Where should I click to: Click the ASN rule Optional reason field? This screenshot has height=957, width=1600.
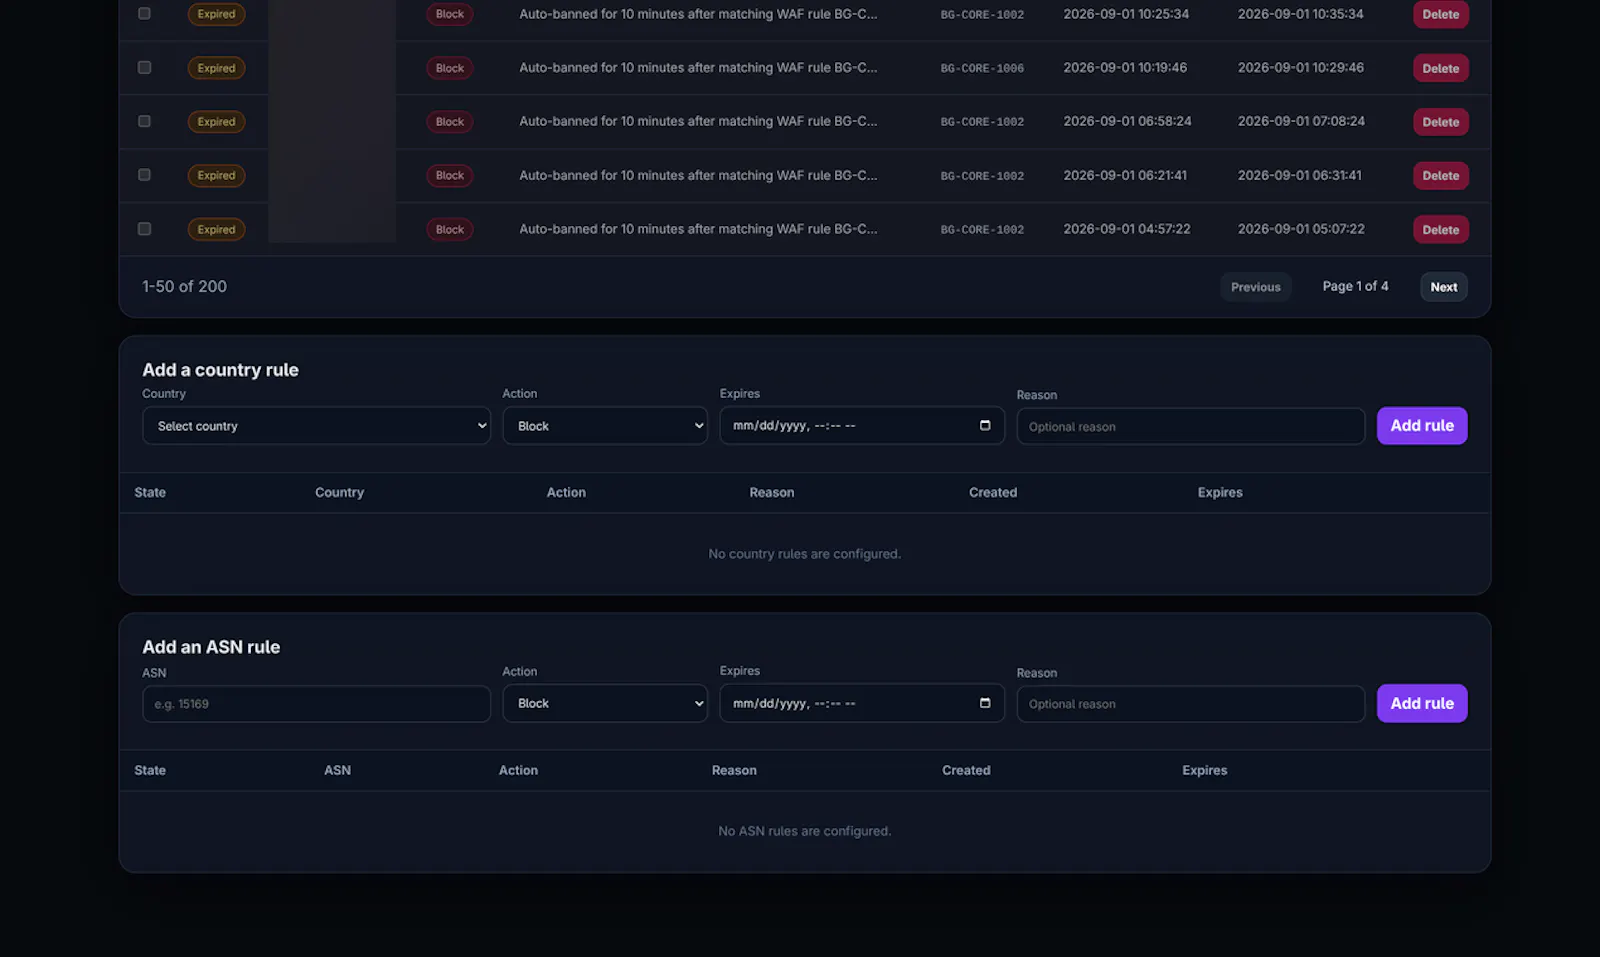click(x=1190, y=704)
